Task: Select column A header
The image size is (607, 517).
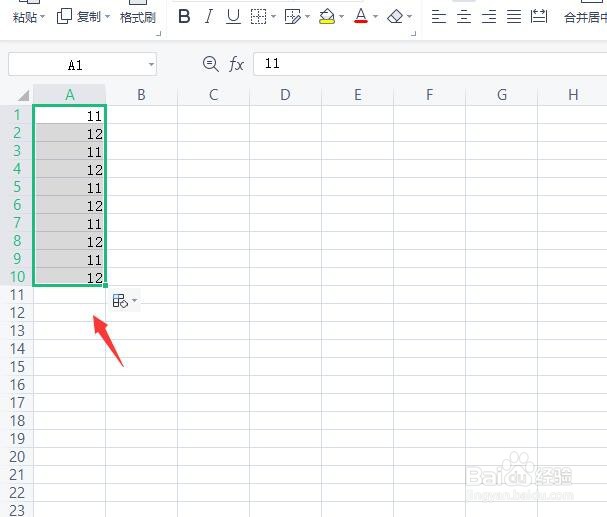Action: (70, 95)
